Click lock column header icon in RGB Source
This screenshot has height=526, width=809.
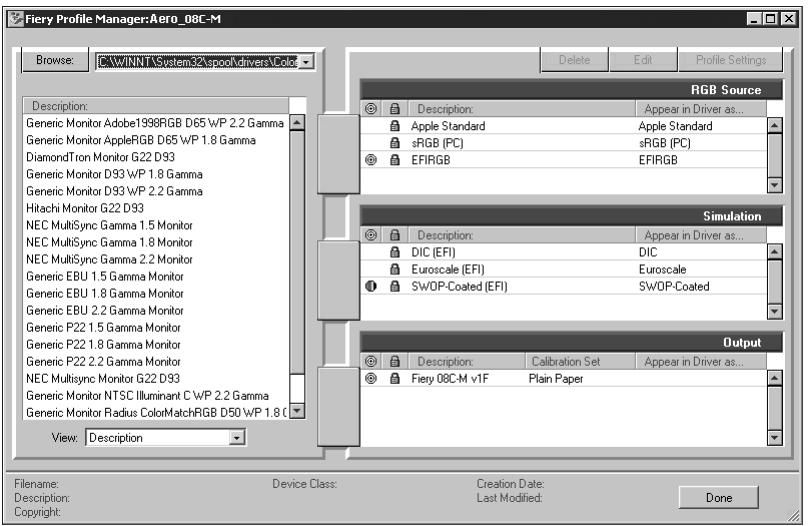click(x=395, y=109)
